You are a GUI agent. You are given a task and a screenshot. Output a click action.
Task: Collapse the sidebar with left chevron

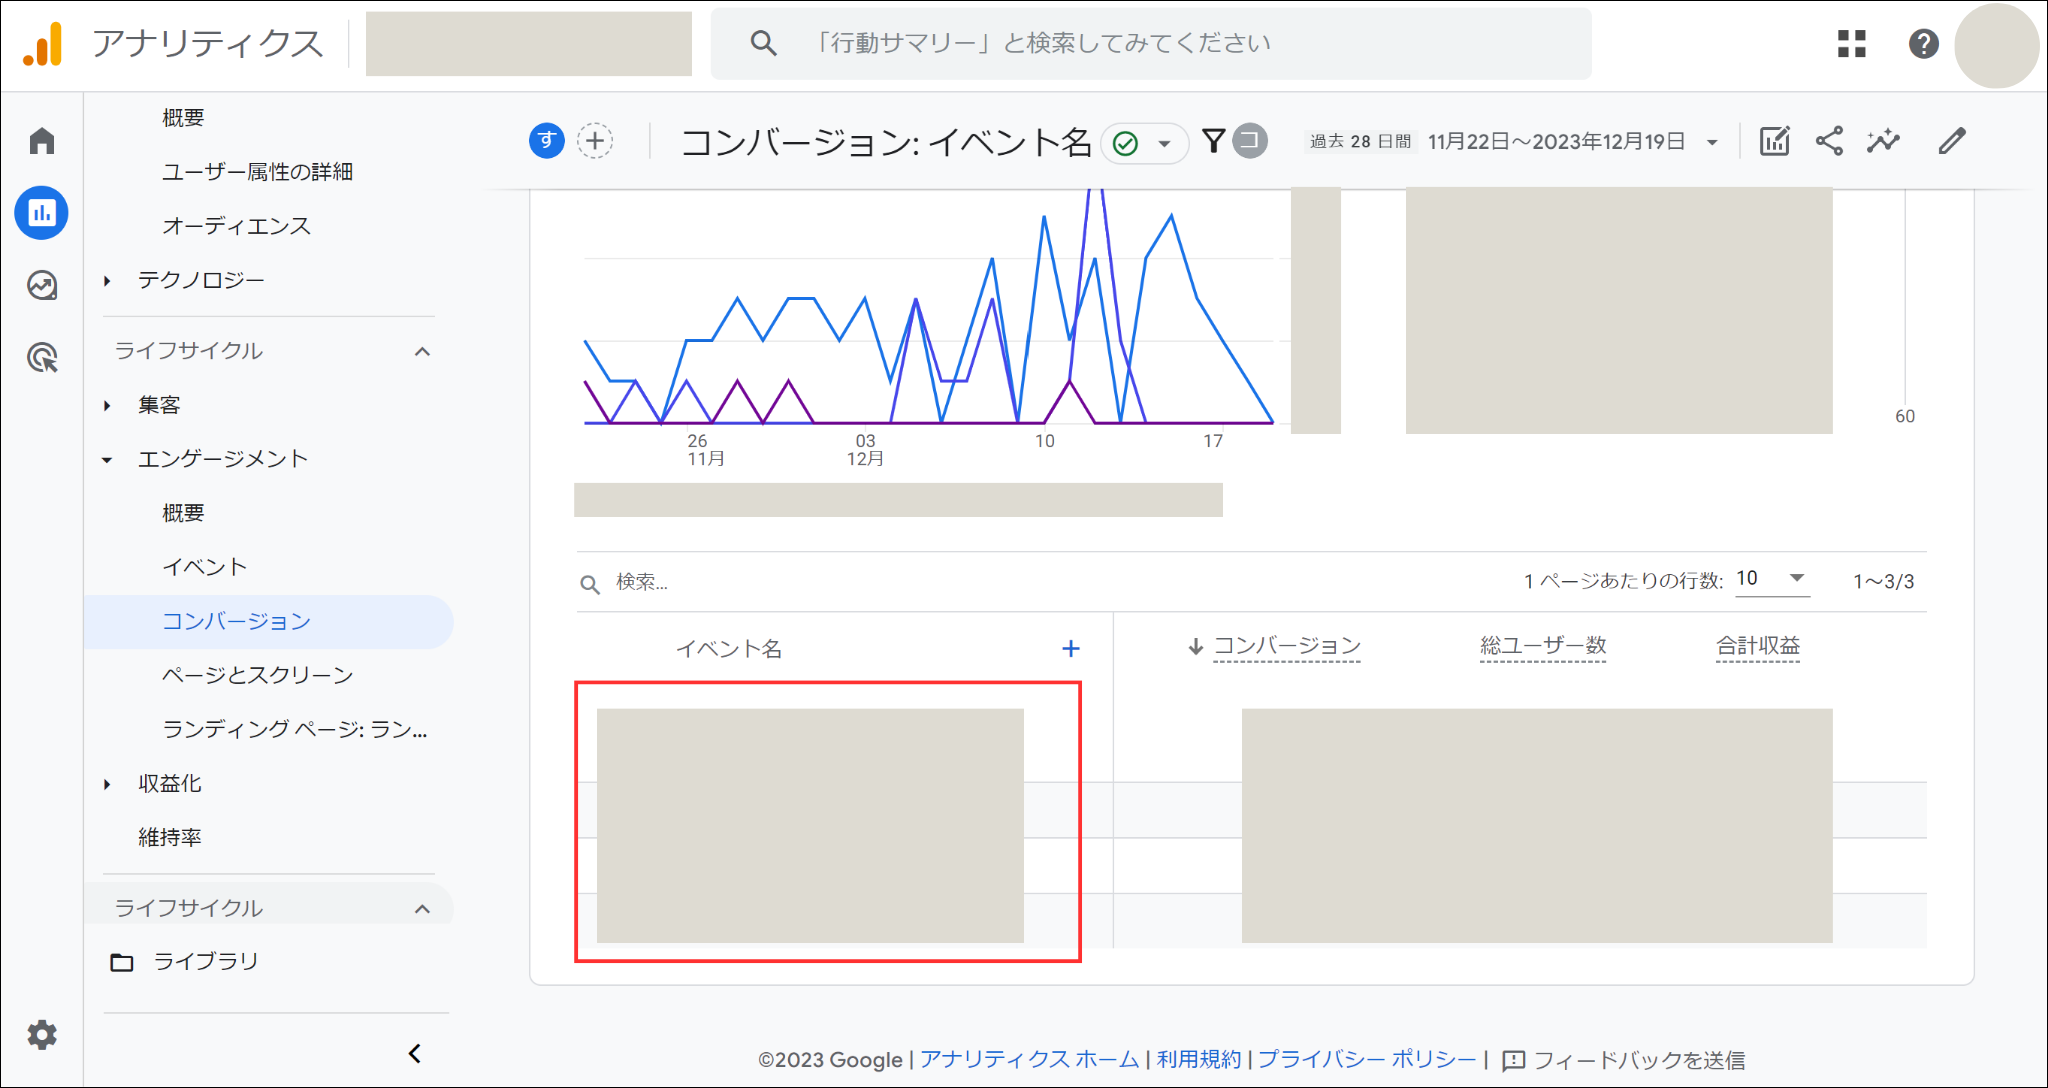pos(415,1053)
